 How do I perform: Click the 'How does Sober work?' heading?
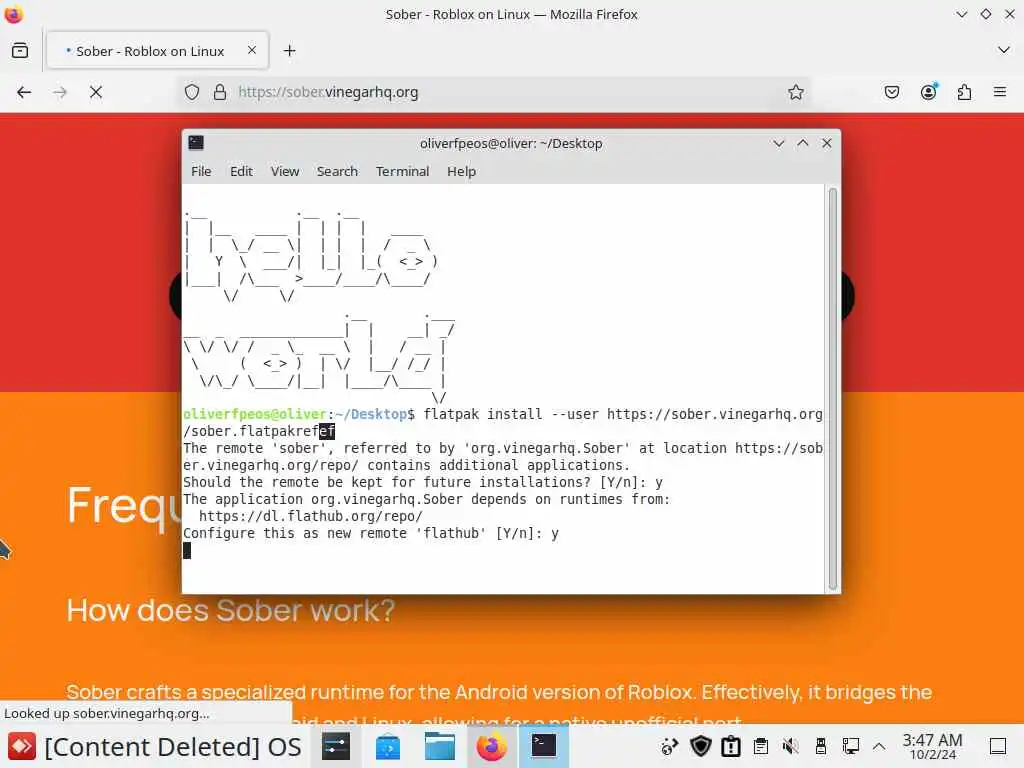[231, 611]
